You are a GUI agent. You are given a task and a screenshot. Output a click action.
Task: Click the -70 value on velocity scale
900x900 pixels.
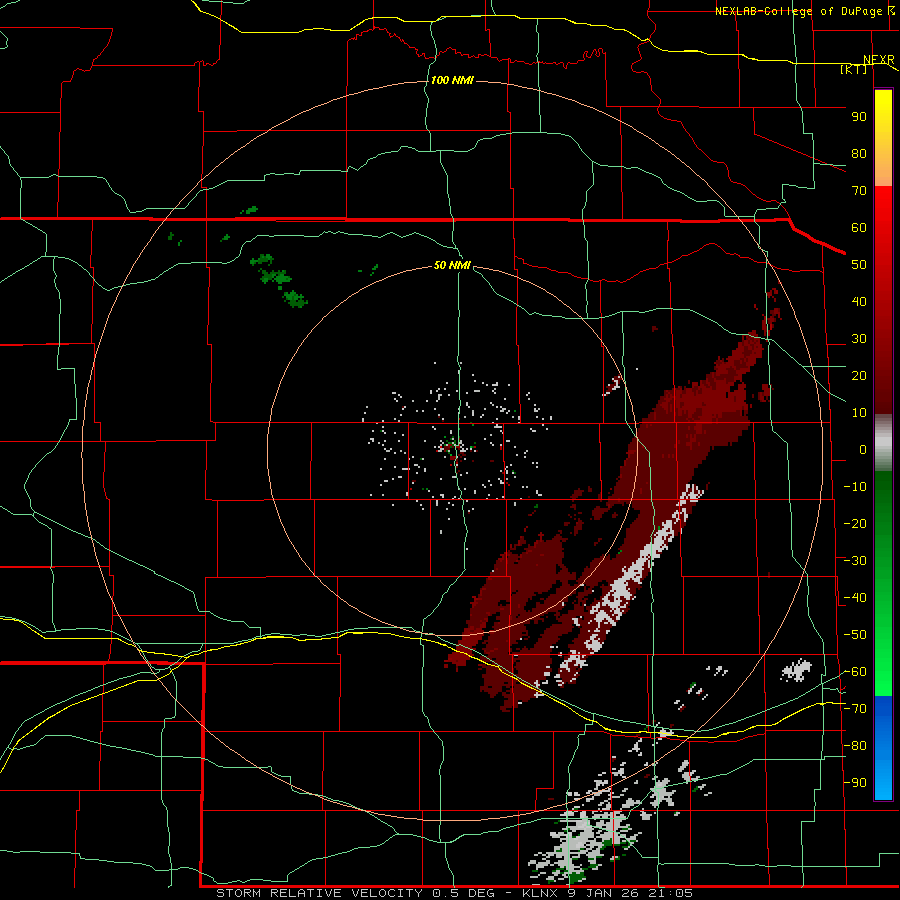click(x=855, y=709)
